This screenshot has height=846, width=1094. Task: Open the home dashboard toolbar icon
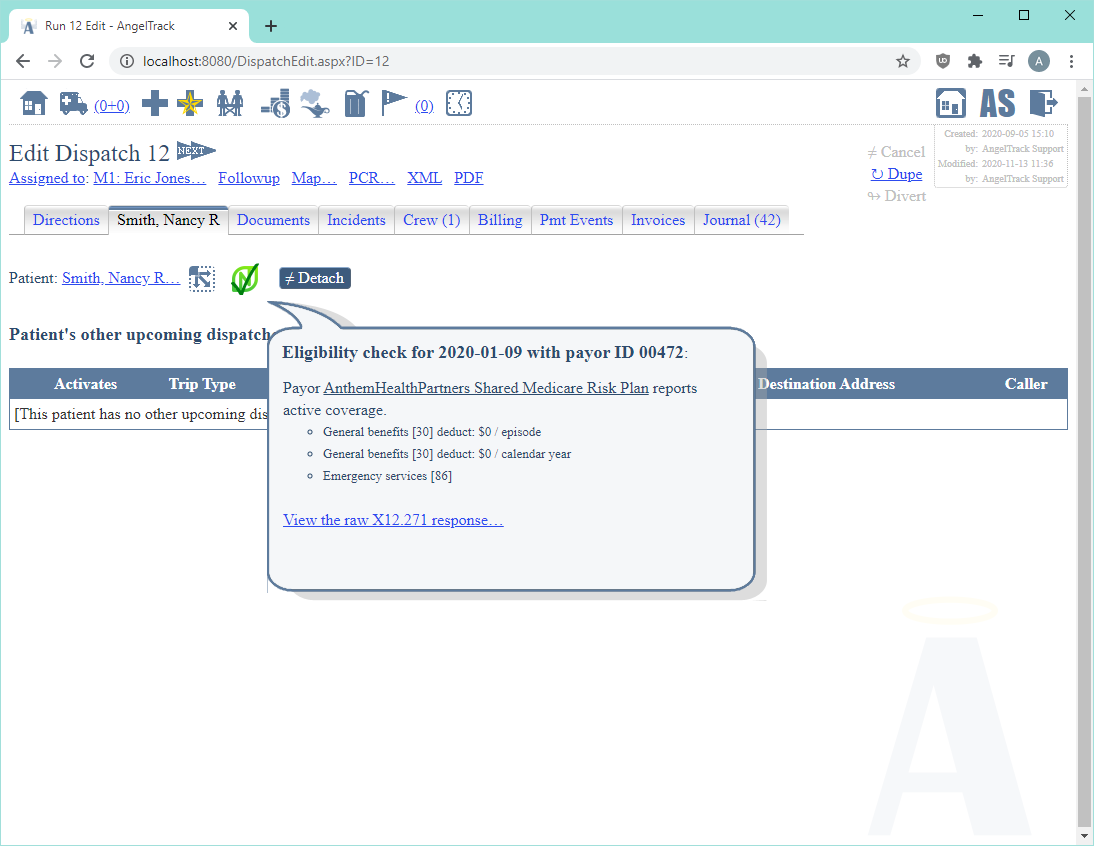click(x=33, y=103)
